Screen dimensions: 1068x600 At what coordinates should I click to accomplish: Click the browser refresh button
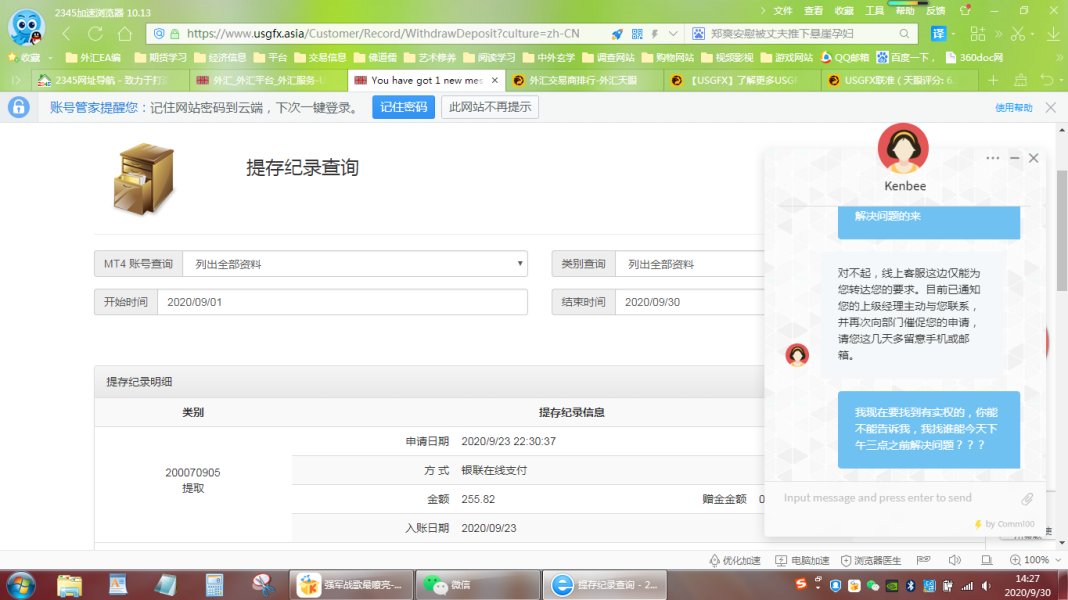pyautogui.click(x=124, y=34)
